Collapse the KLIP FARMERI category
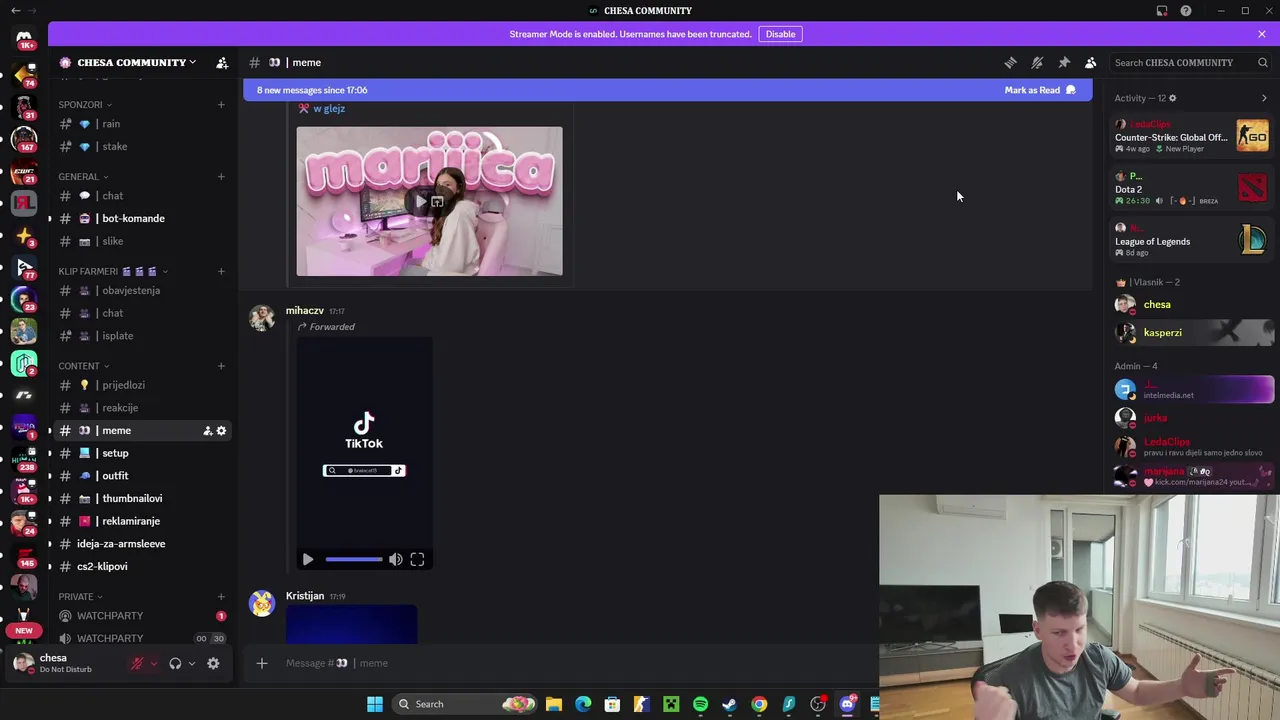The height and width of the screenshot is (720, 1280). 113,271
